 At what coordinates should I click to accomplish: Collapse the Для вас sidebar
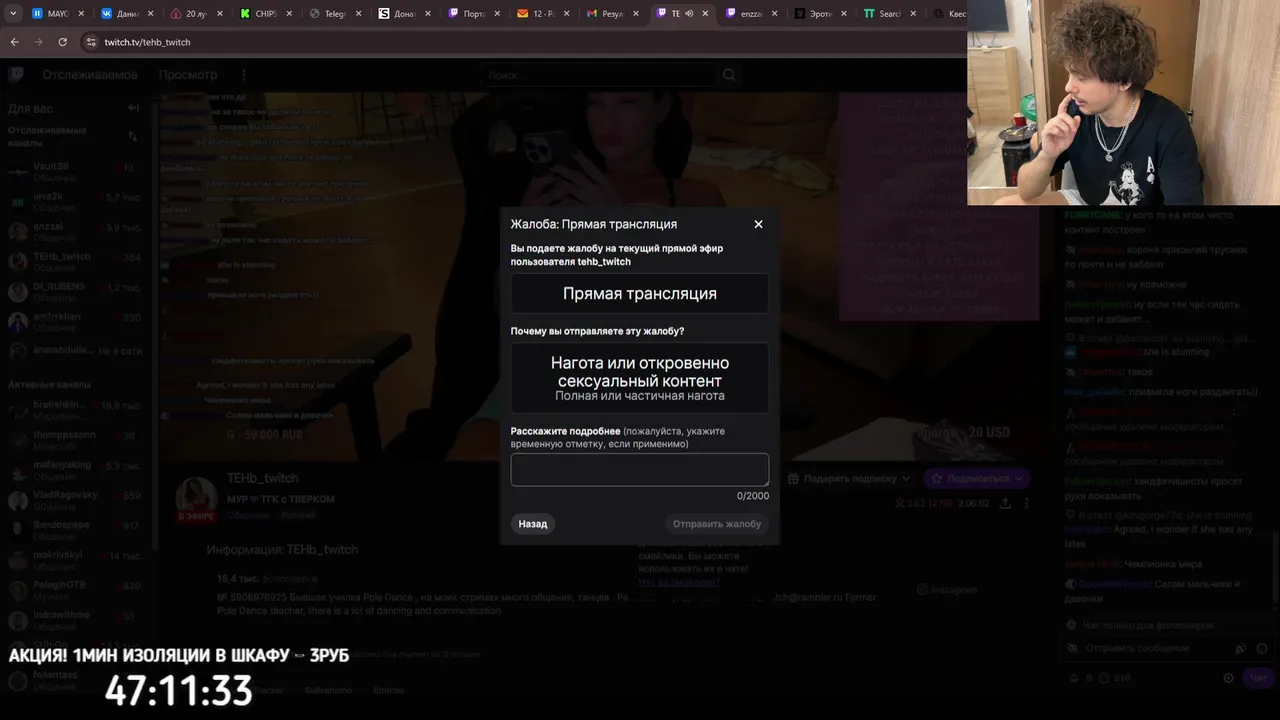(133, 108)
